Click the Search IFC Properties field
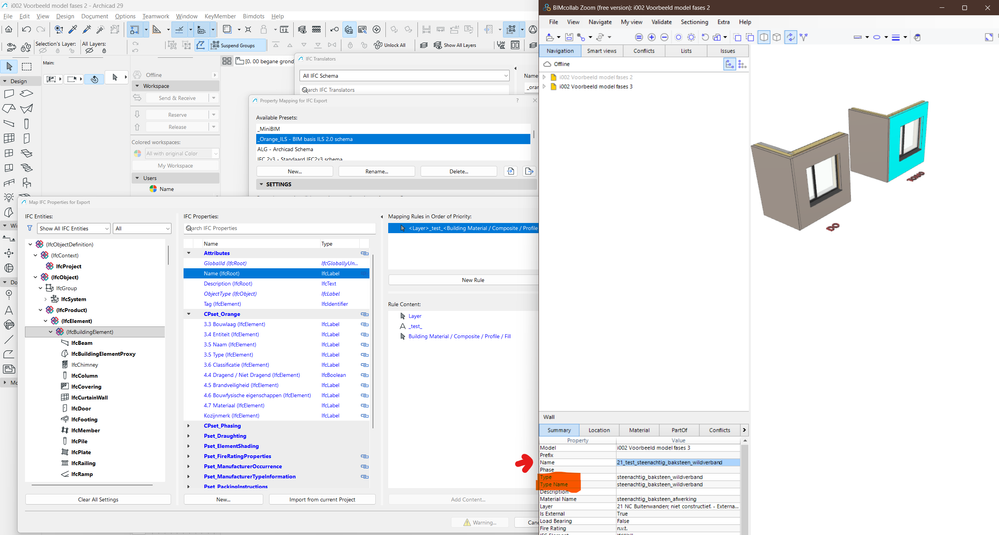The image size is (999, 535). pyautogui.click(x=277, y=228)
